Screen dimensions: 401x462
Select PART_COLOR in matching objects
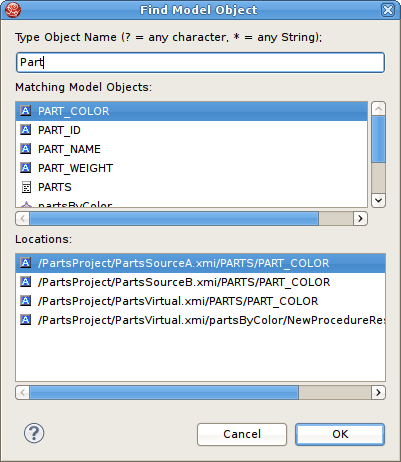[x=192, y=111]
